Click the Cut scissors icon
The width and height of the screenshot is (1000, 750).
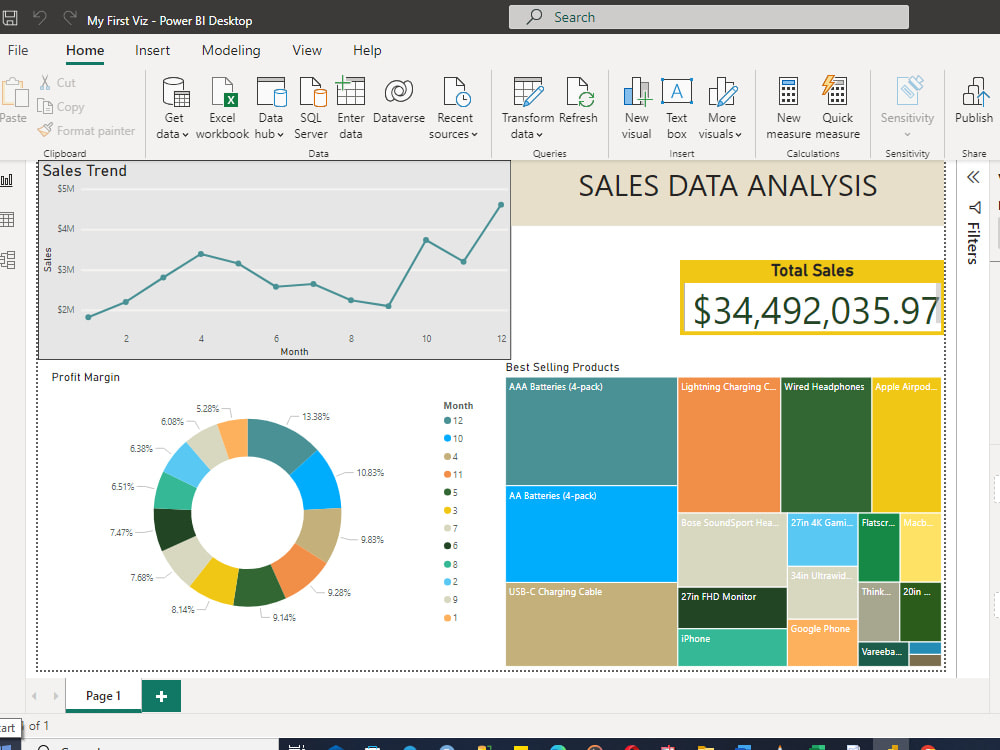point(45,82)
